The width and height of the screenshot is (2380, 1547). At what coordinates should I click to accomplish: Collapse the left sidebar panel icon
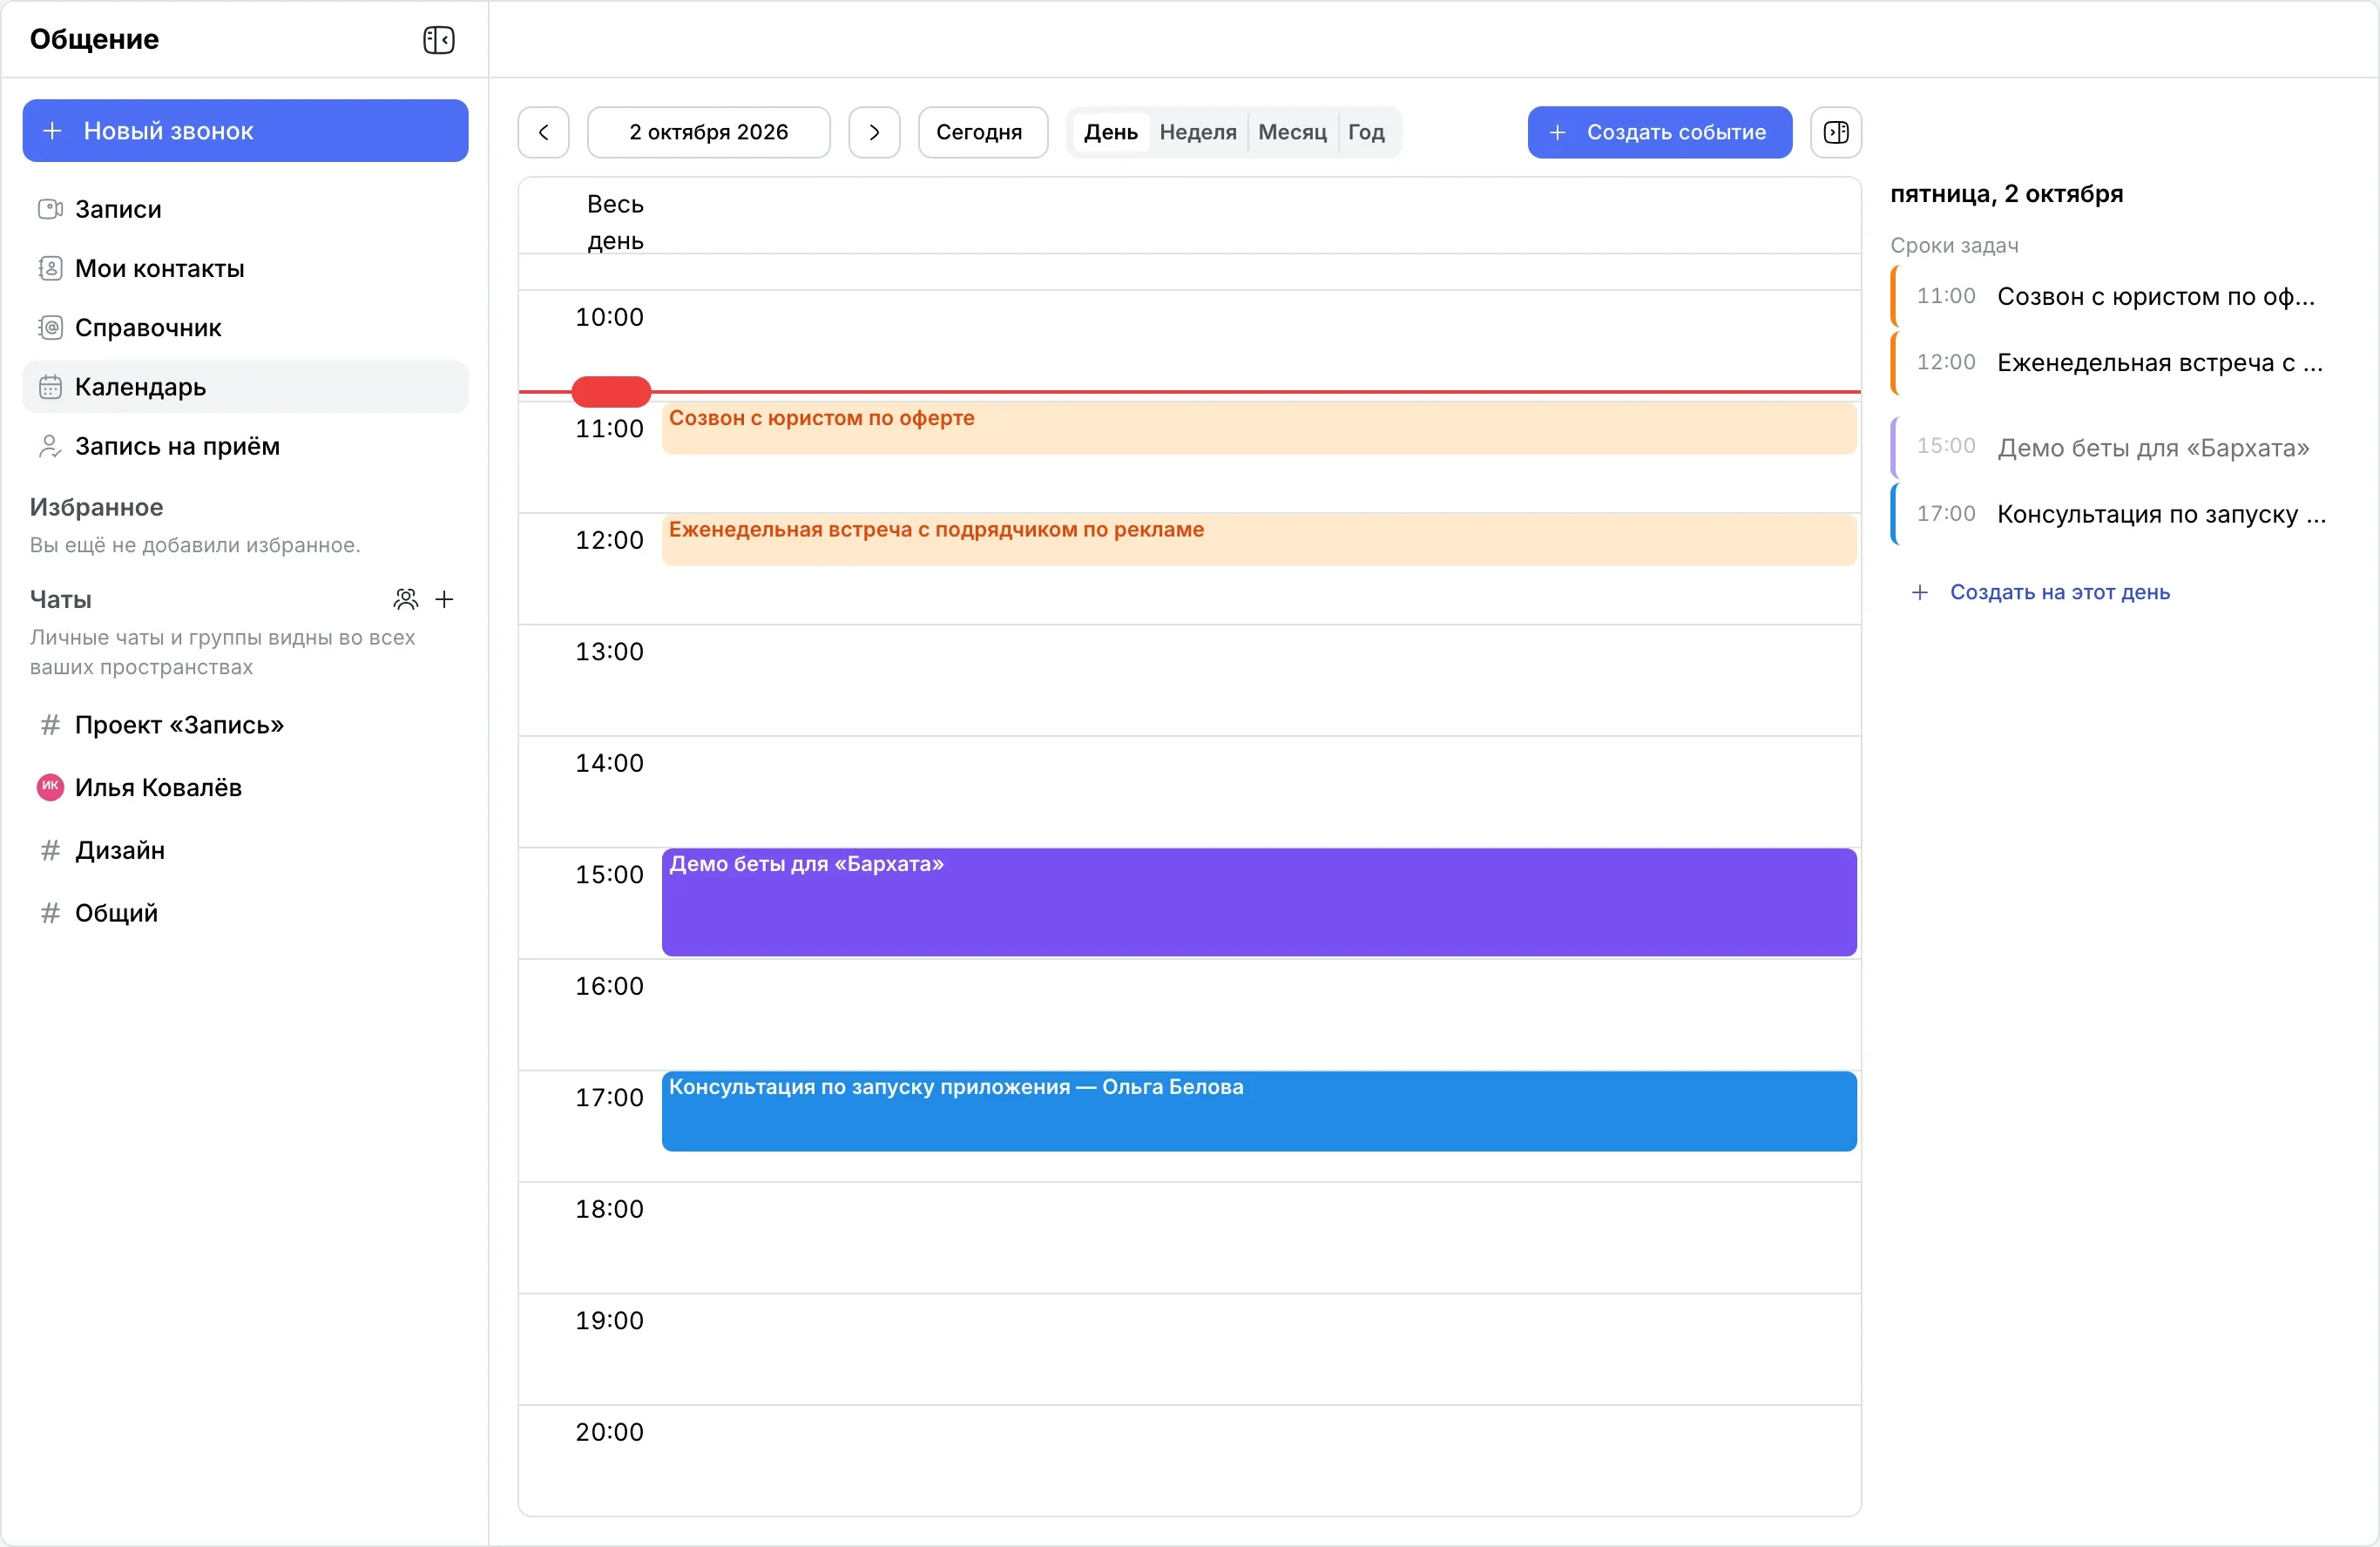439,40
